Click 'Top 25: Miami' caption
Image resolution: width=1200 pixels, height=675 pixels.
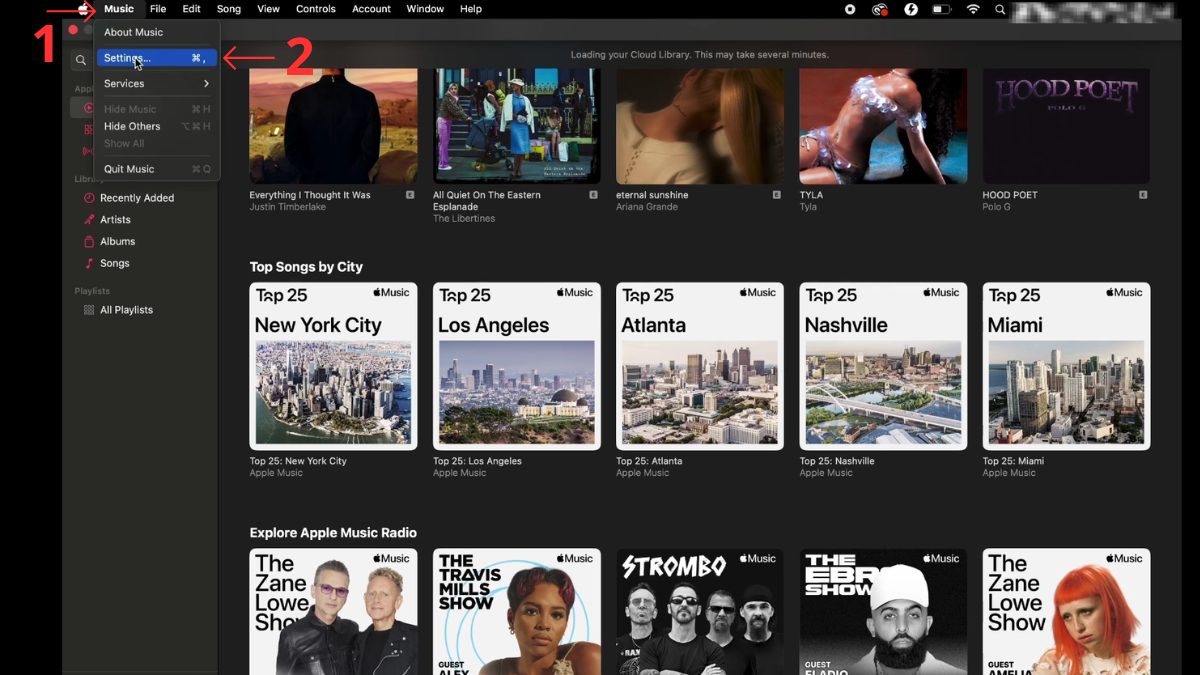pyautogui.click(x=1013, y=461)
